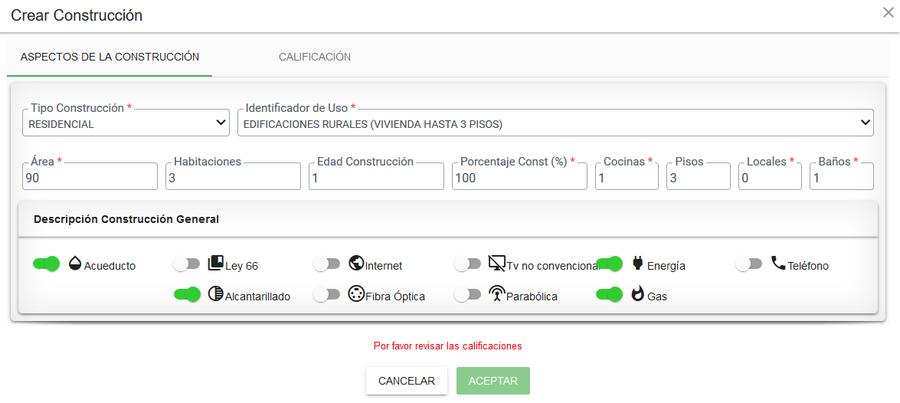Viewport: 900px width, 403px height.
Task: Click the Parabólica antenna icon
Action: (496, 295)
